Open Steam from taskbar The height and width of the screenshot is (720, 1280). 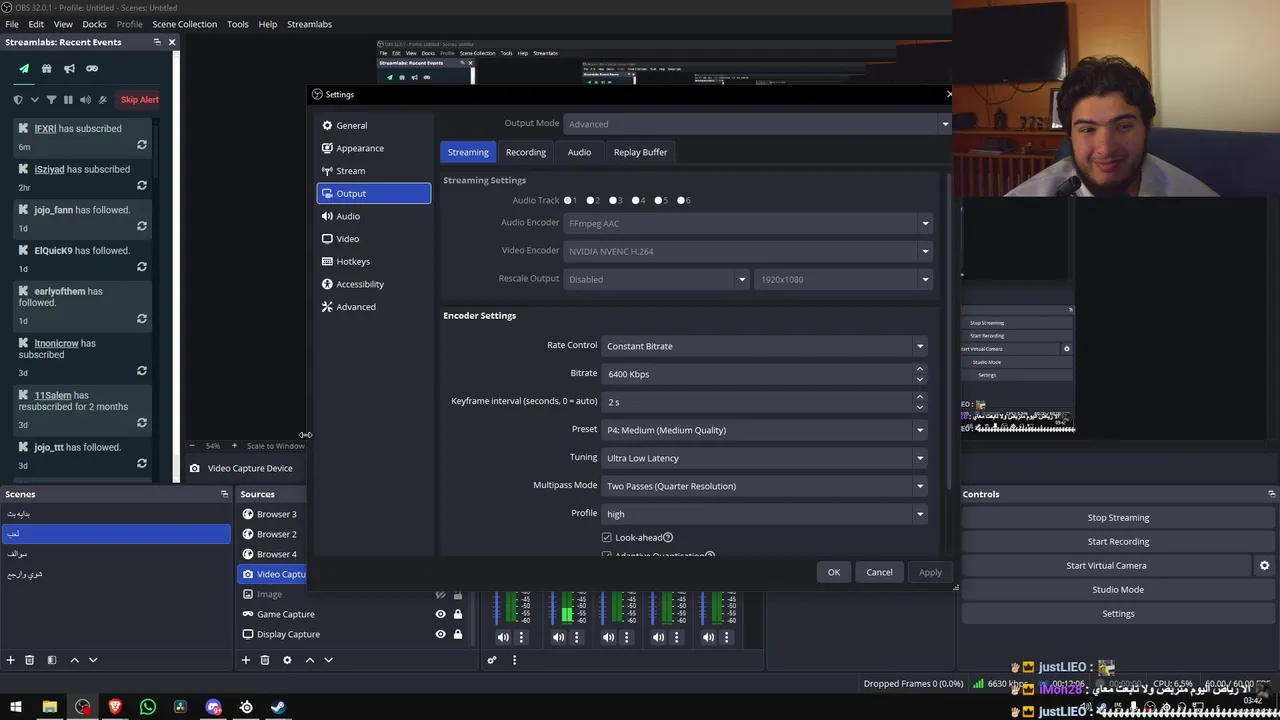(x=278, y=707)
